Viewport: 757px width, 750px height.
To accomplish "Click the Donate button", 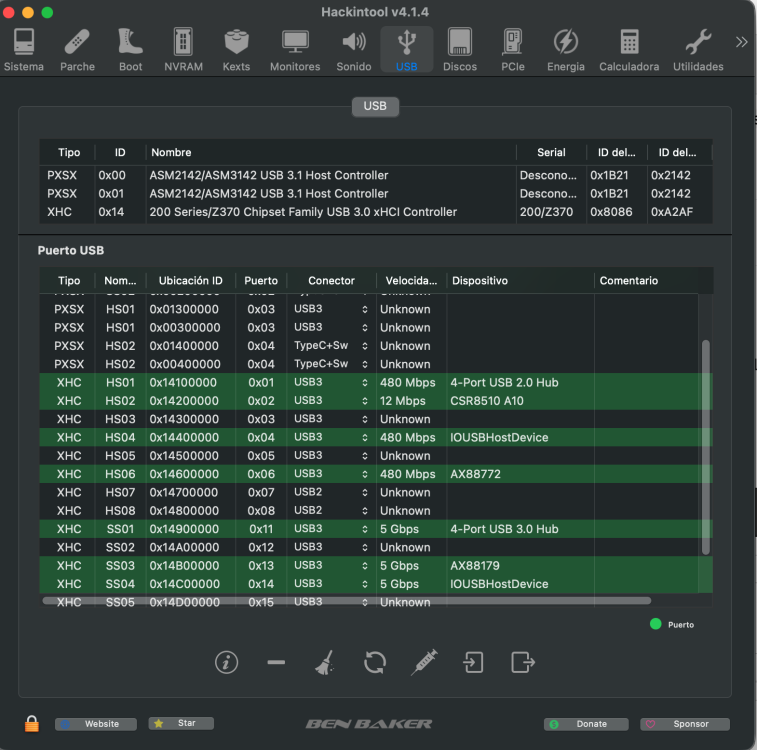I will [x=586, y=723].
